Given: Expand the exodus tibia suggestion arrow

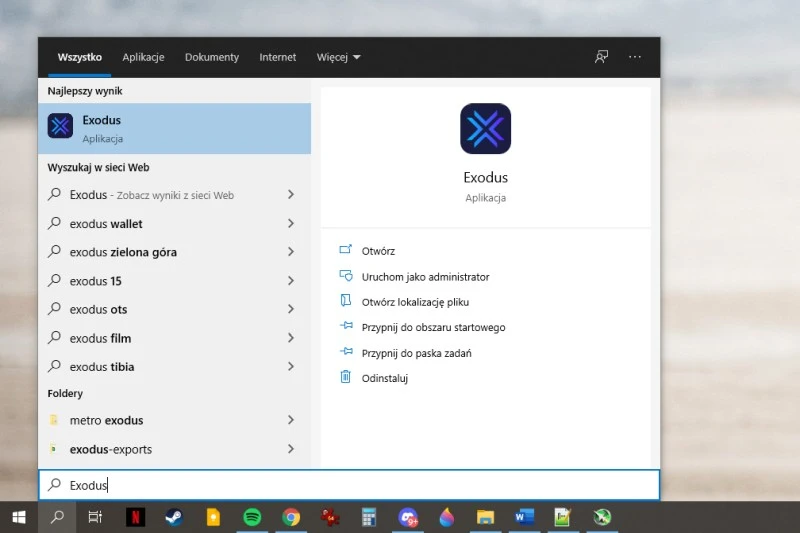Looking at the screenshot, I should (291, 366).
